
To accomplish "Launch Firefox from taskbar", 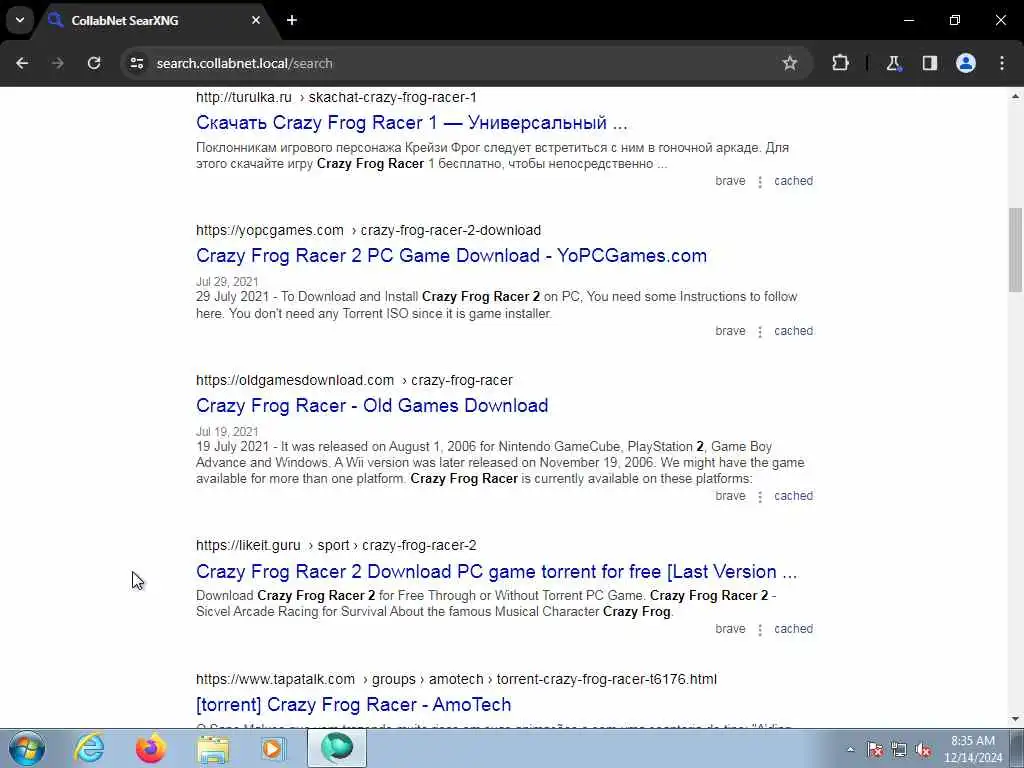I will (151, 748).
